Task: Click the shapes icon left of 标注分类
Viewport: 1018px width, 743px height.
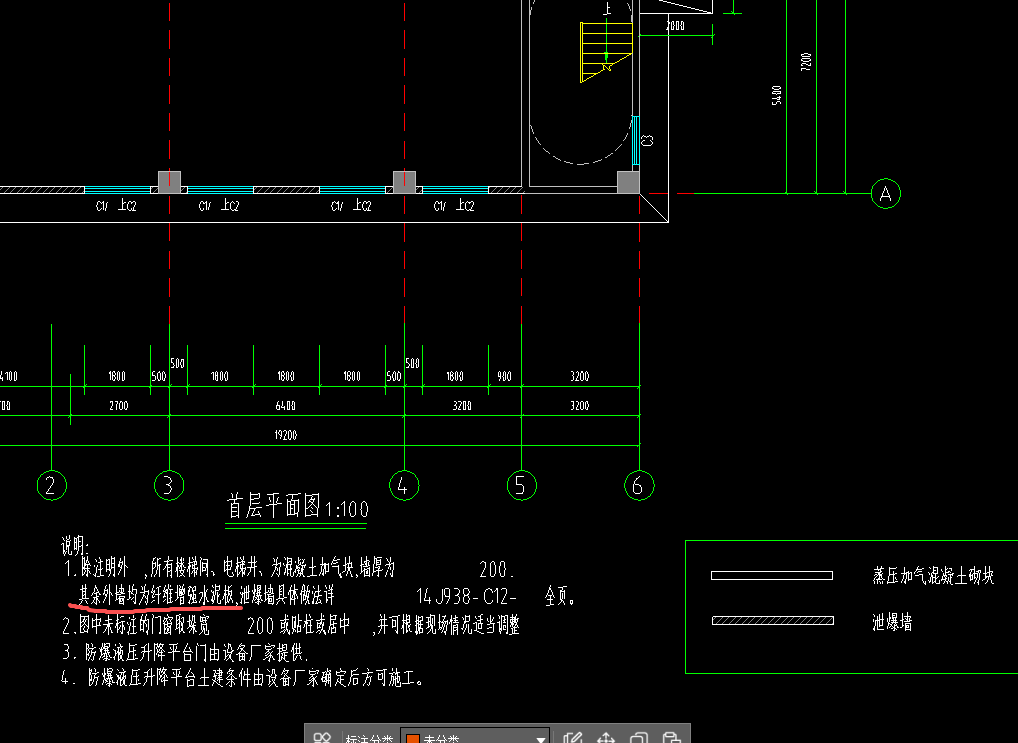Action: pos(322,738)
